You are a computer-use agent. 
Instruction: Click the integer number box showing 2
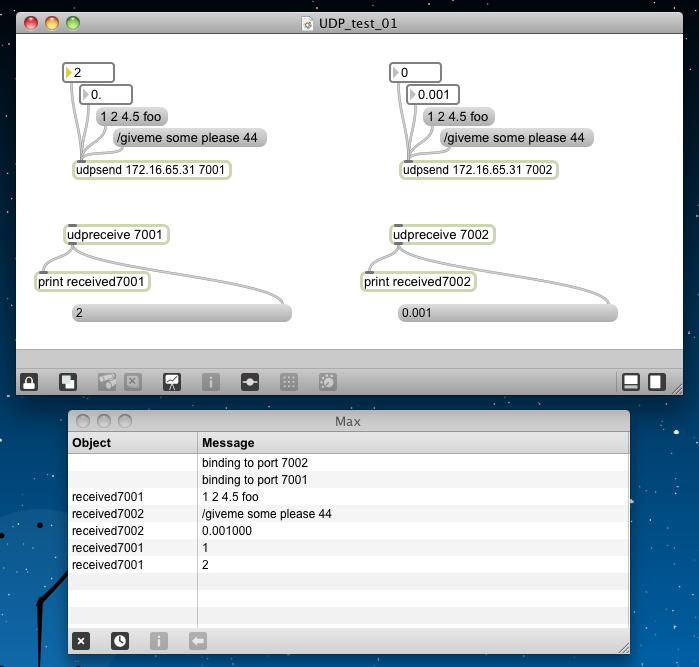(88, 72)
